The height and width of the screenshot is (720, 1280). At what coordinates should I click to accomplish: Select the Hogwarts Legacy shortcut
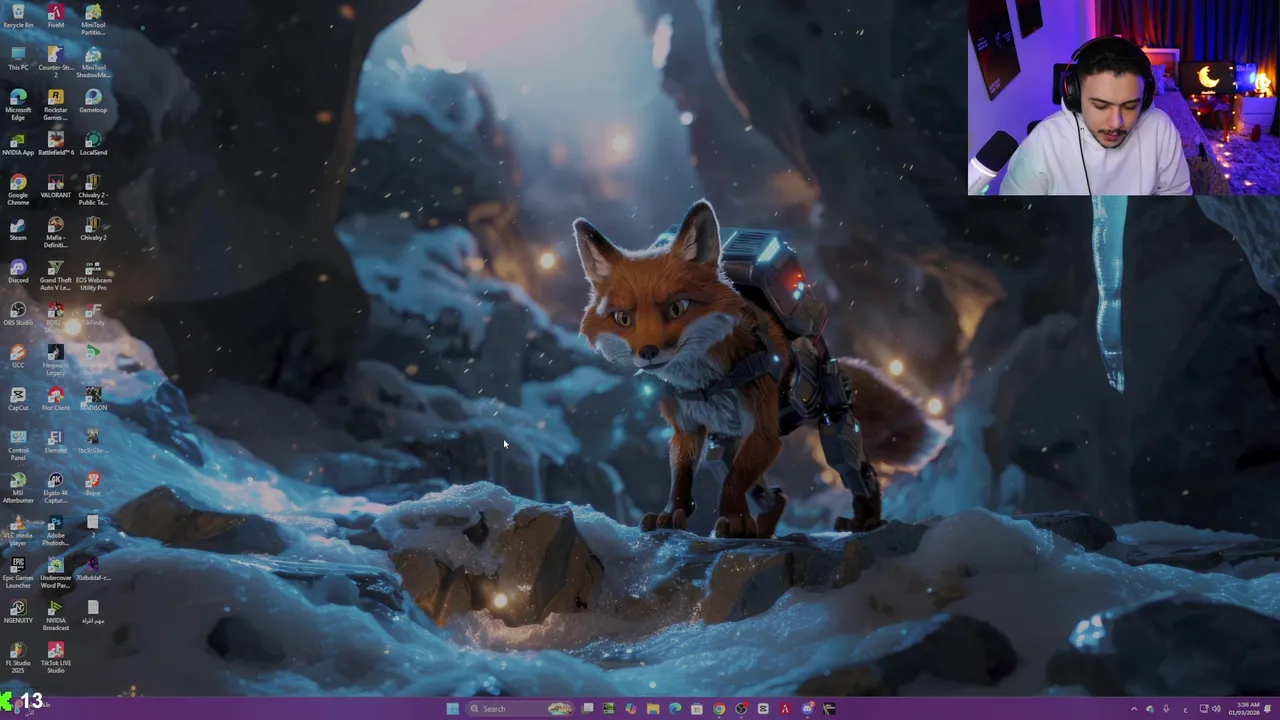55,360
